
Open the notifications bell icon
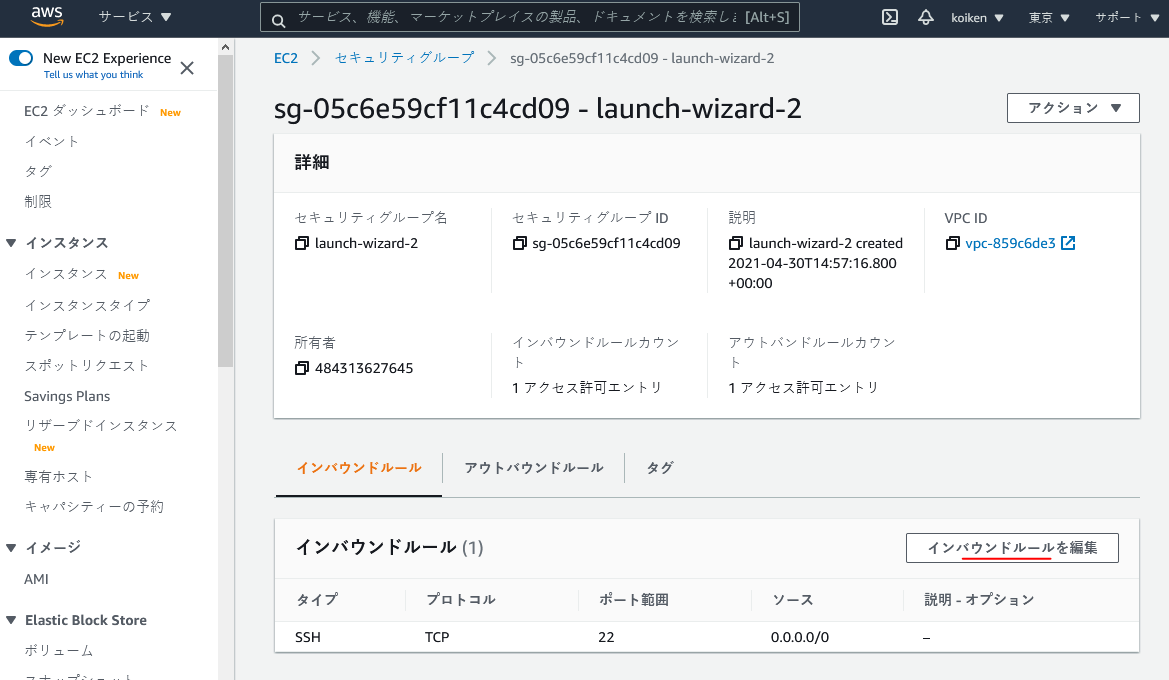click(x=925, y=17)
